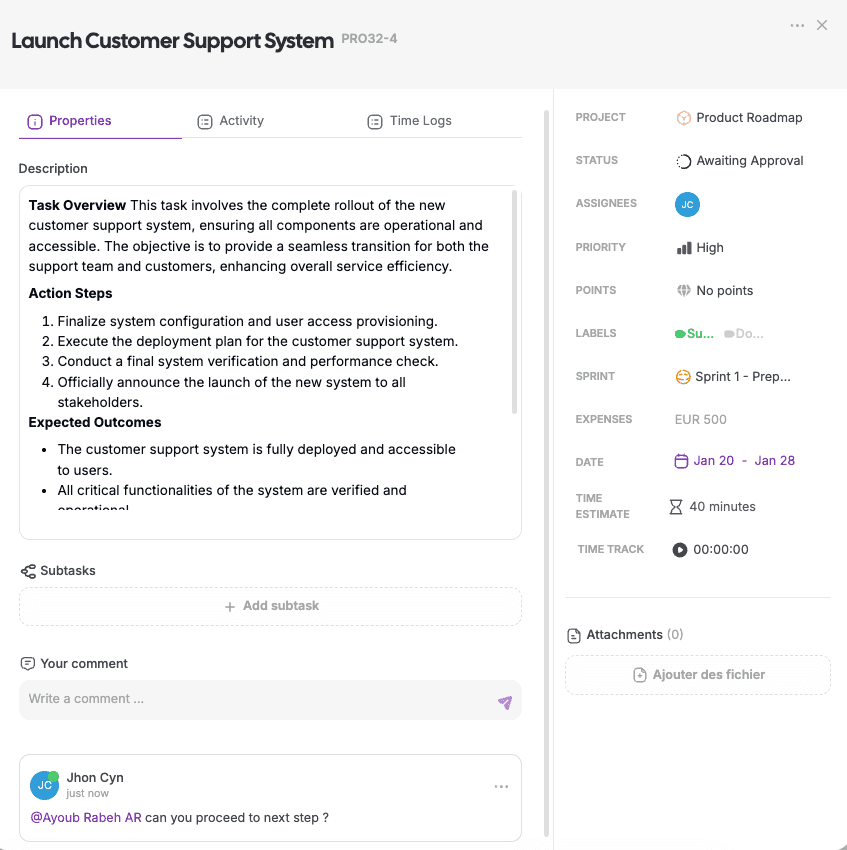Click the Time Logs tab list icon
This screenshot has height=850, width=847.
pyautogui.click(x=375, y=121)
